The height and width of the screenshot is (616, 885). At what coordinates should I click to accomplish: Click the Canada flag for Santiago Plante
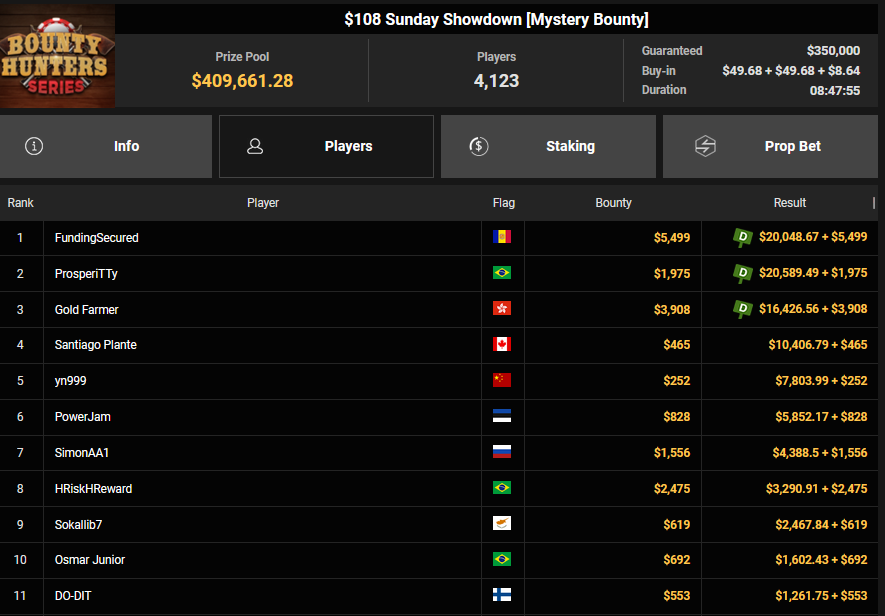[502, 344]
